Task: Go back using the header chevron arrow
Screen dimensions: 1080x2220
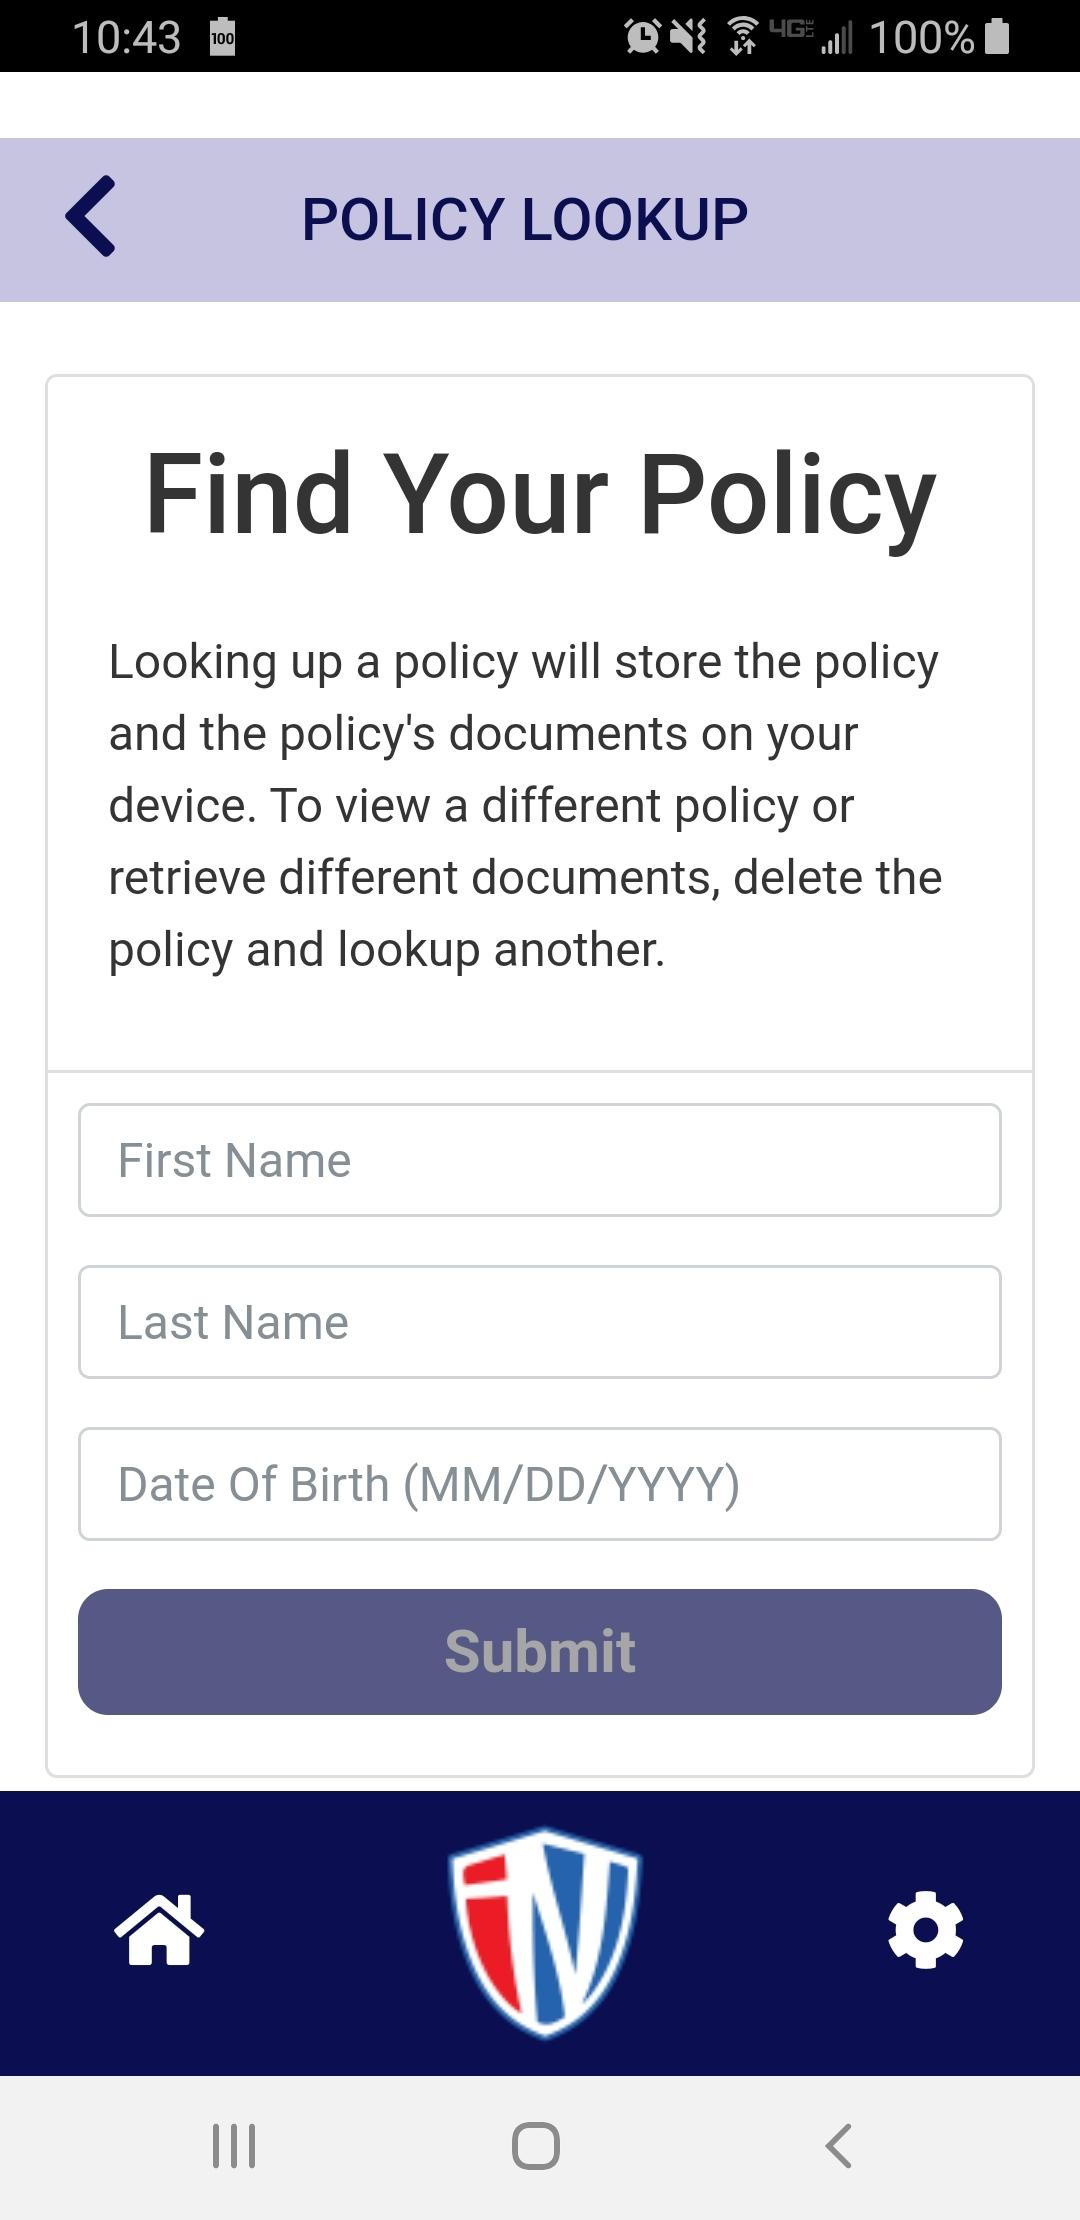Action: [91, 217]
